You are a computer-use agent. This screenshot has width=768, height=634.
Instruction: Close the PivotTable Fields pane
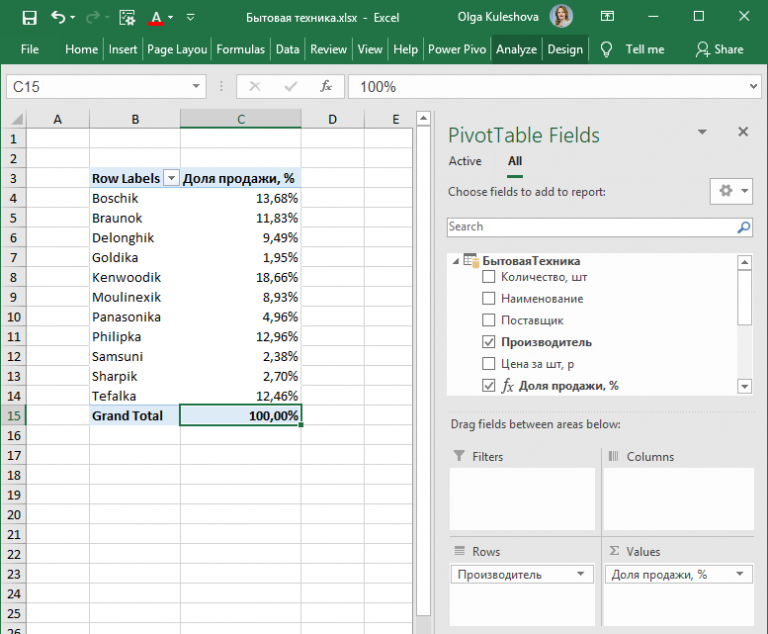pos(743,131)
